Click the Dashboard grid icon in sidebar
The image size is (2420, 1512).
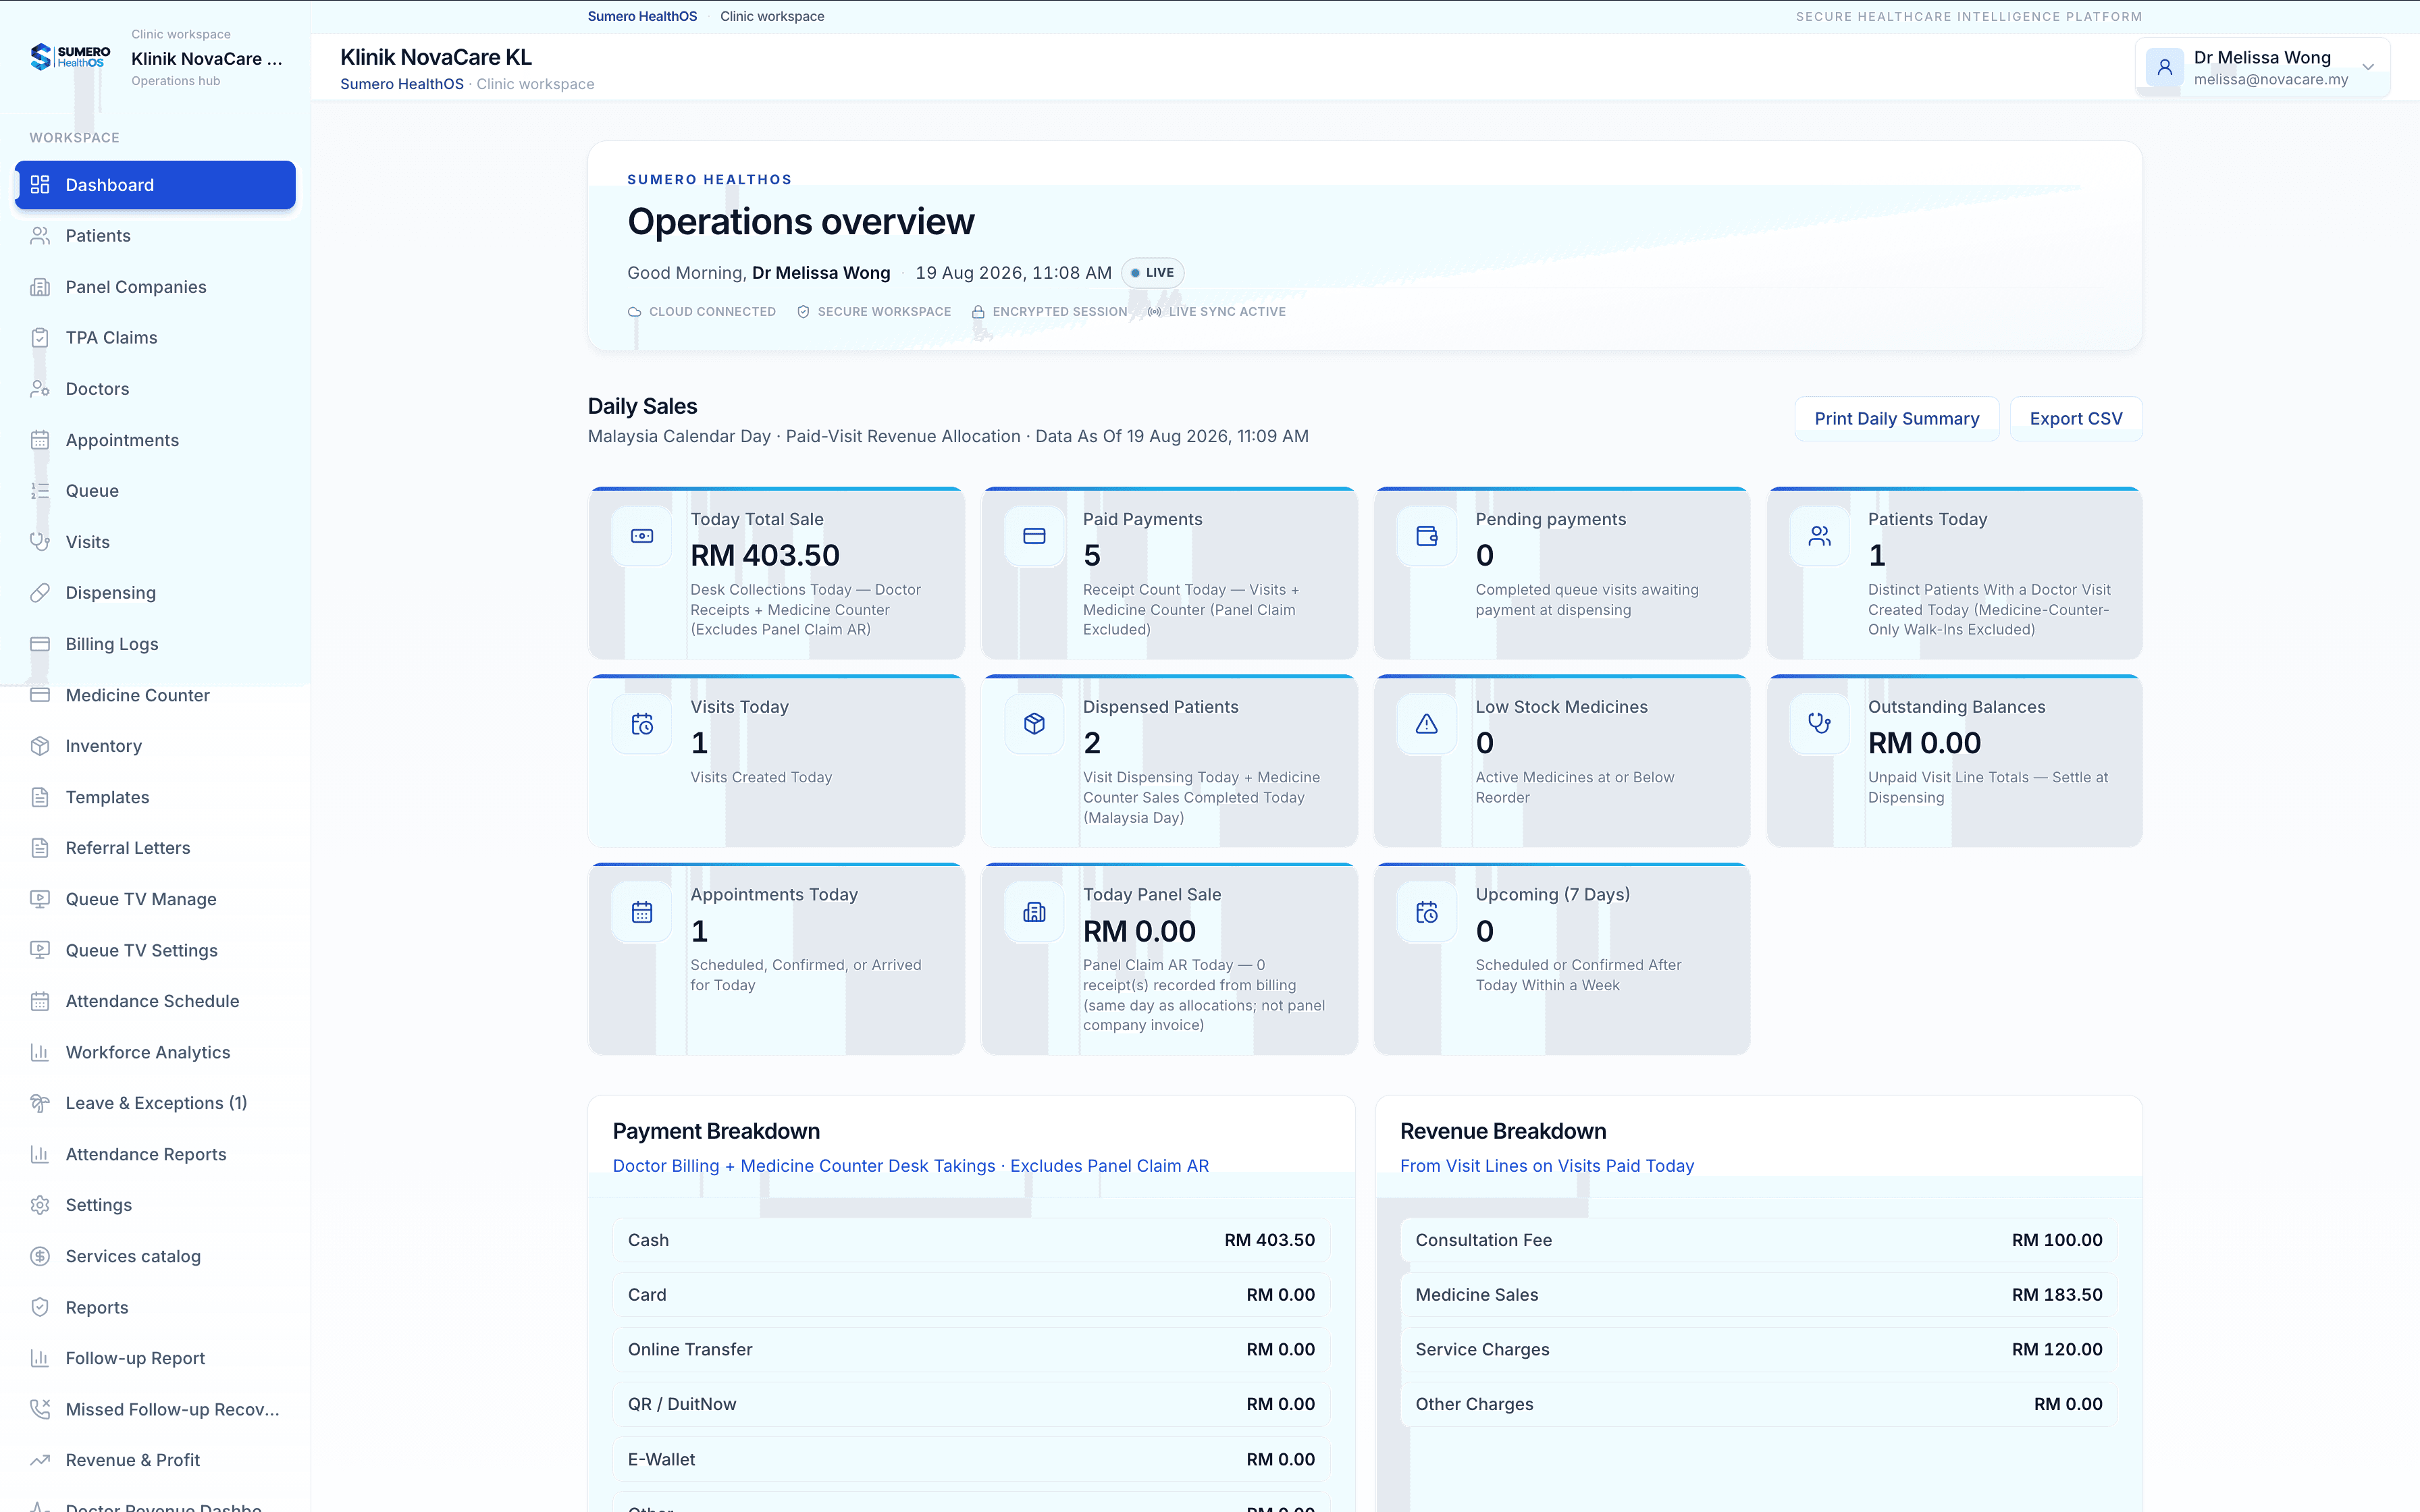click(40, 185)
